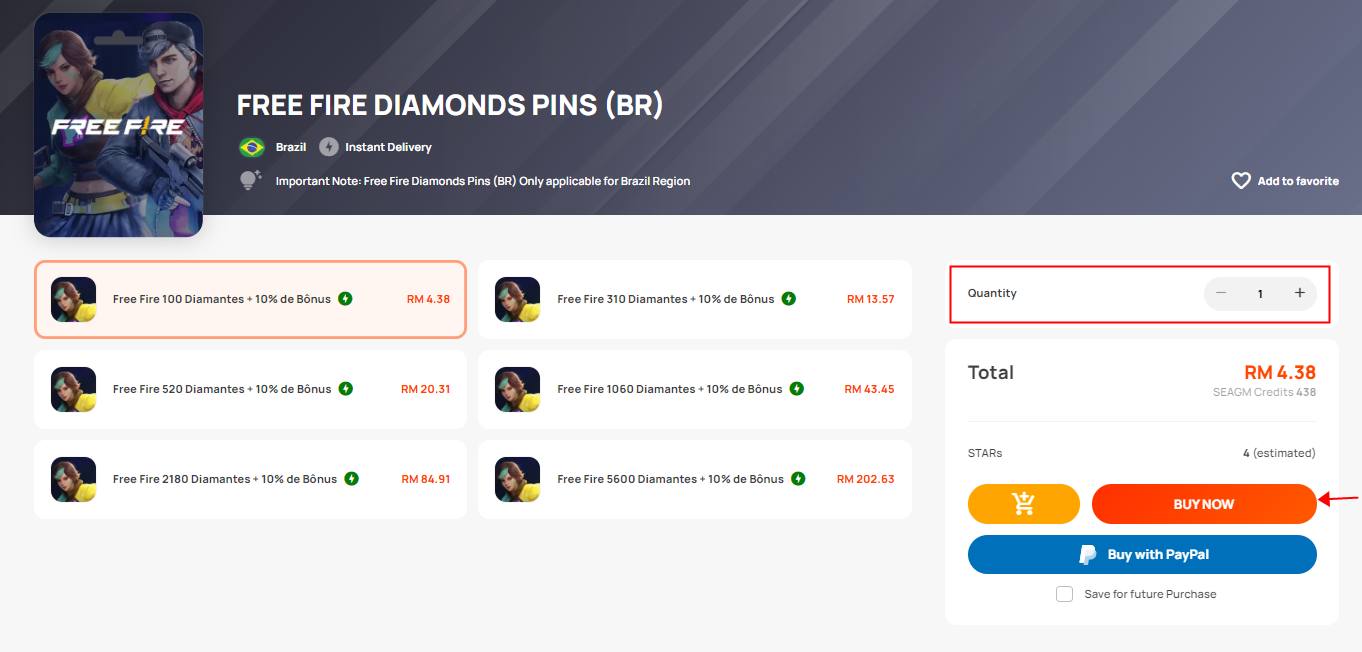Click thumbnail of the 5600 Diamantes item
The height and width of the screenshot is (652, 1362).
point(518,480)
